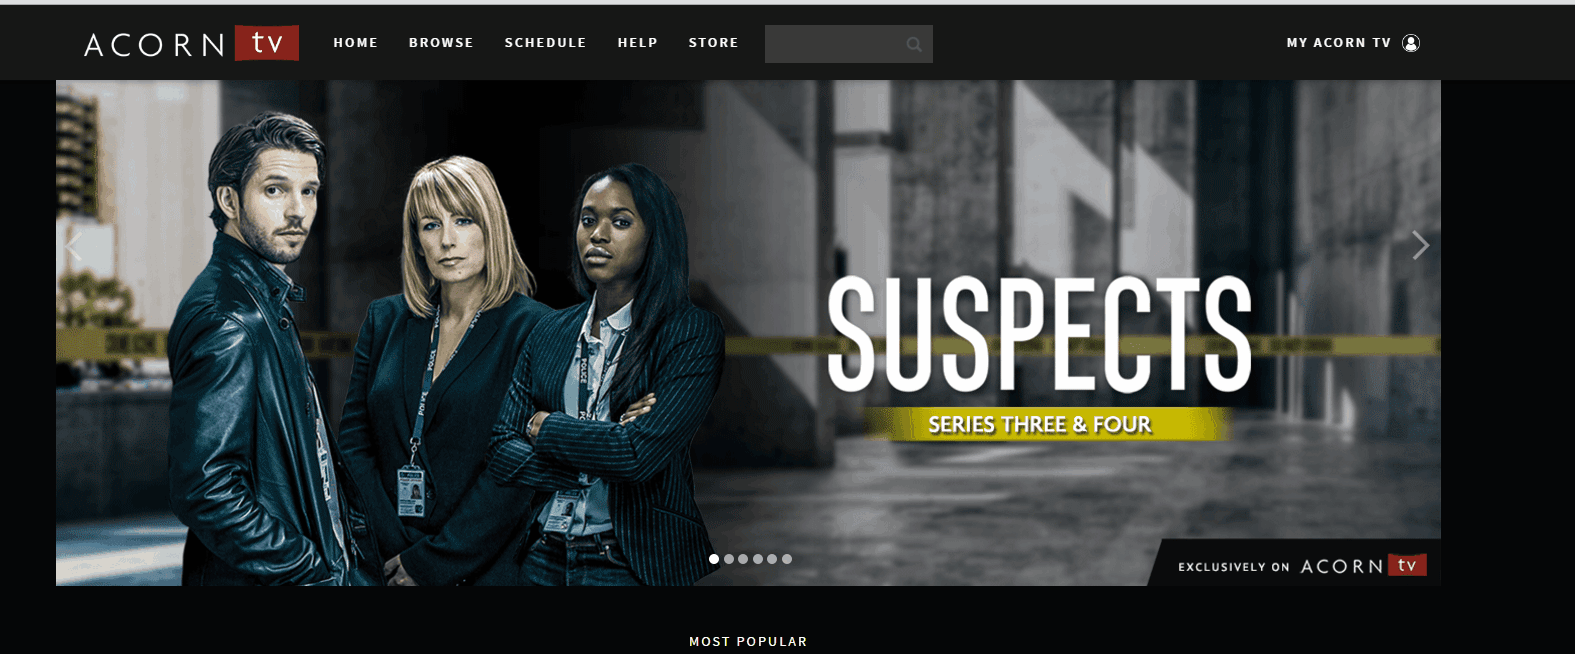
Task: Go to previous slide with left chevron
Action: [73, 245]
